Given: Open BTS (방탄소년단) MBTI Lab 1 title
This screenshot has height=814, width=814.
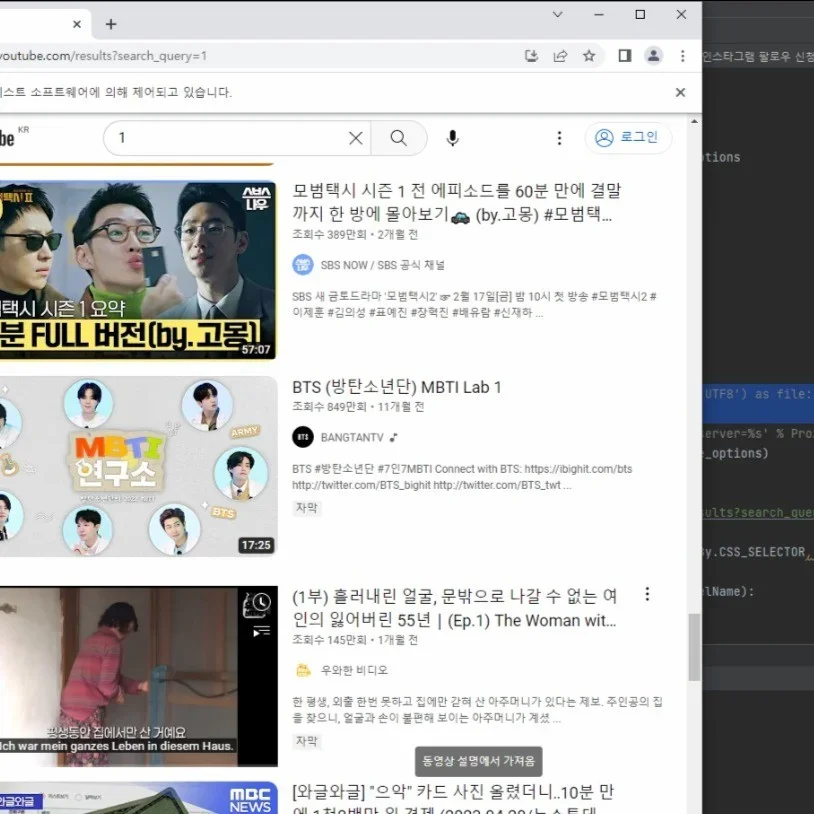Looking at the screenshot, I should (397, 387).
